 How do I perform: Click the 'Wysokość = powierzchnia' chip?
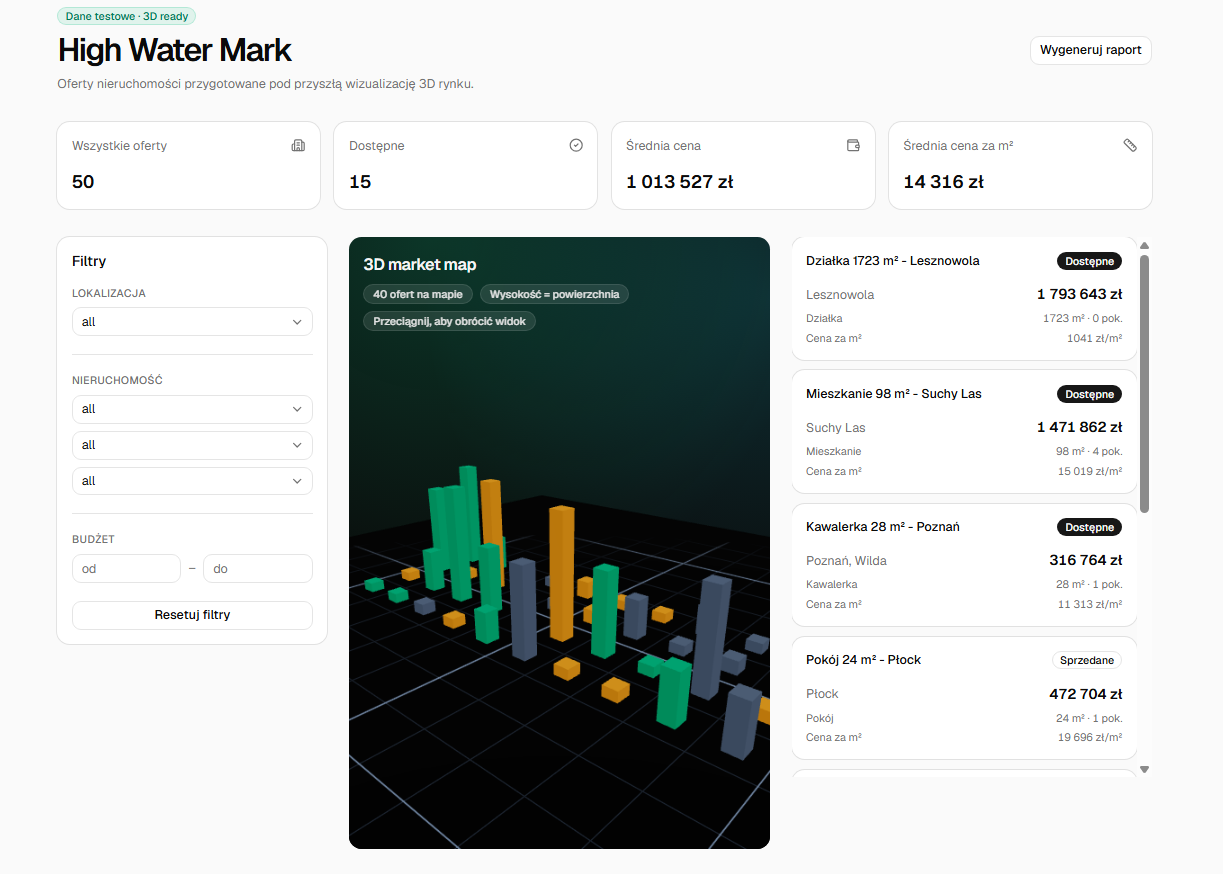[x=555, y=294]
